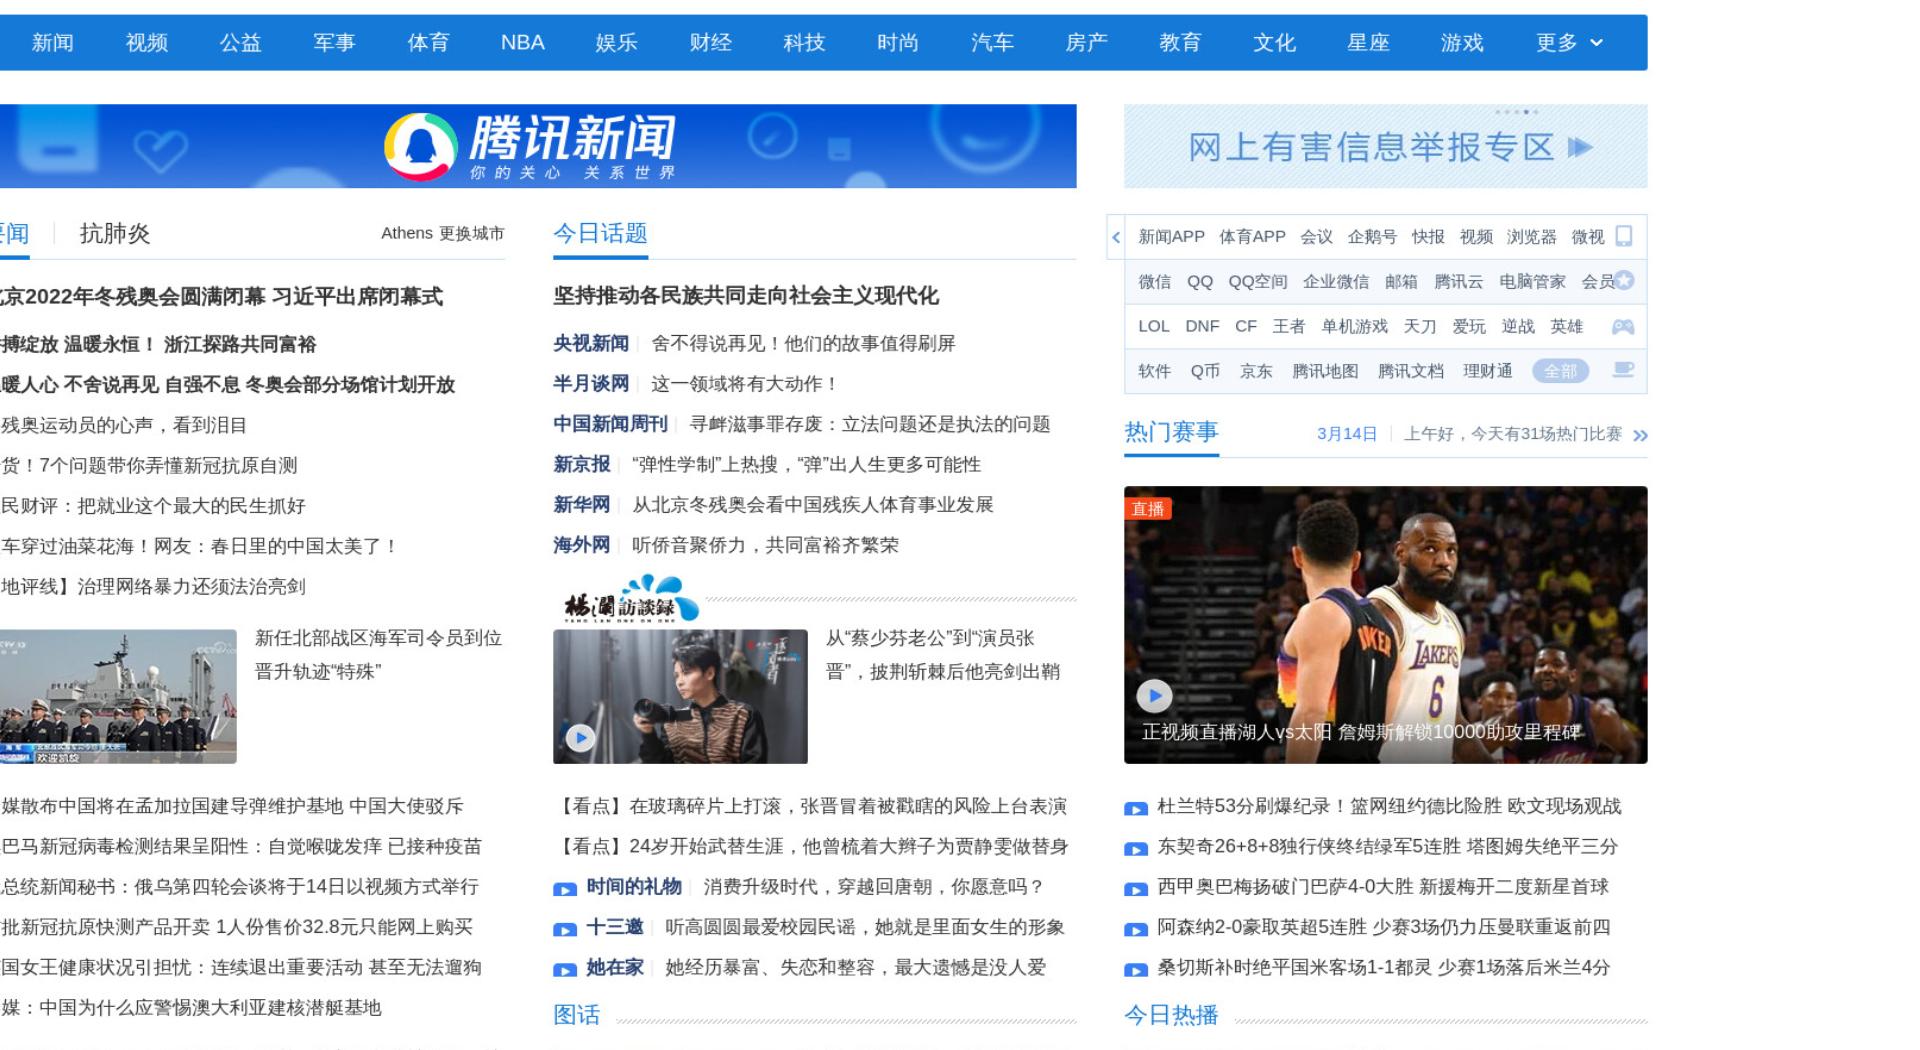Open article about 张晋 in 玻璃碎片上打滚
1920x1050 pixels.
[x=811, y=806]
